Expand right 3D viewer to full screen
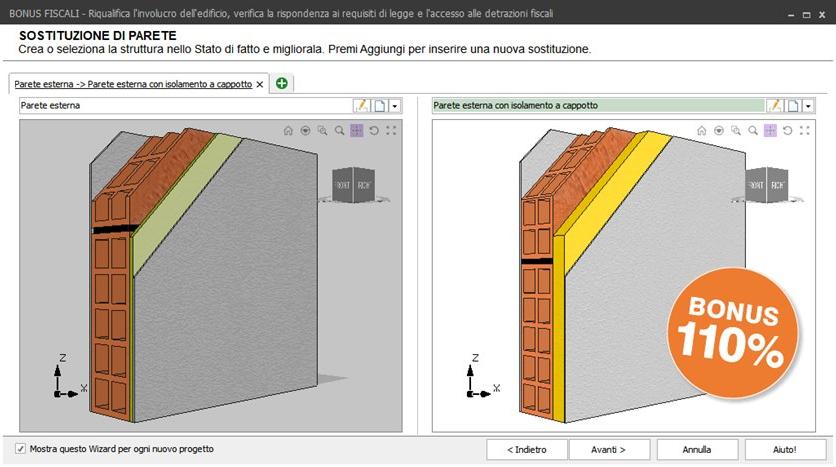The image size is (836, 467). pyautogui.click(x=804, y=130)
